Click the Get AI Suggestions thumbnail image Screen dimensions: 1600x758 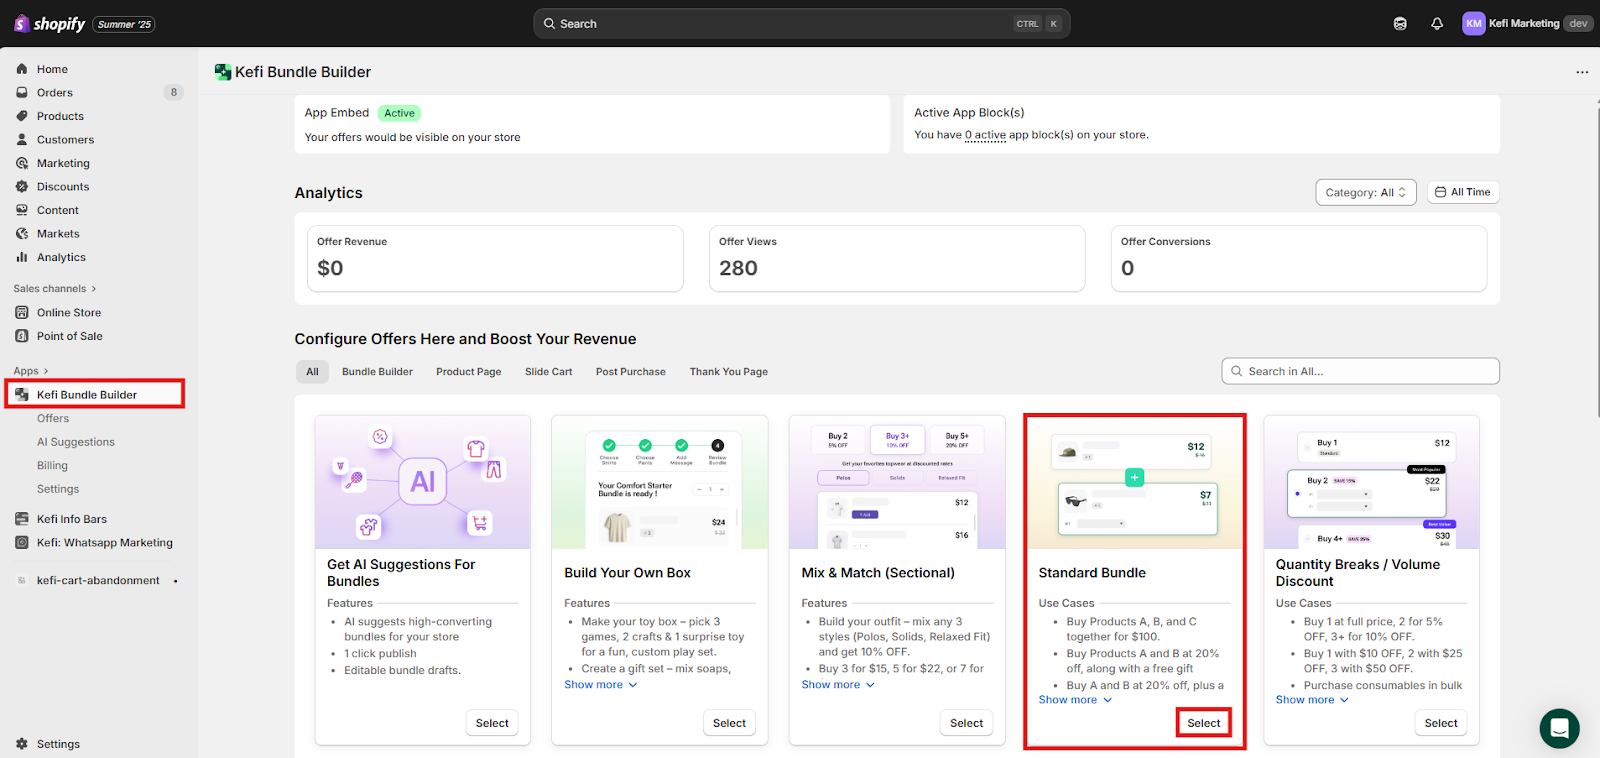click(x=422, y=482)
